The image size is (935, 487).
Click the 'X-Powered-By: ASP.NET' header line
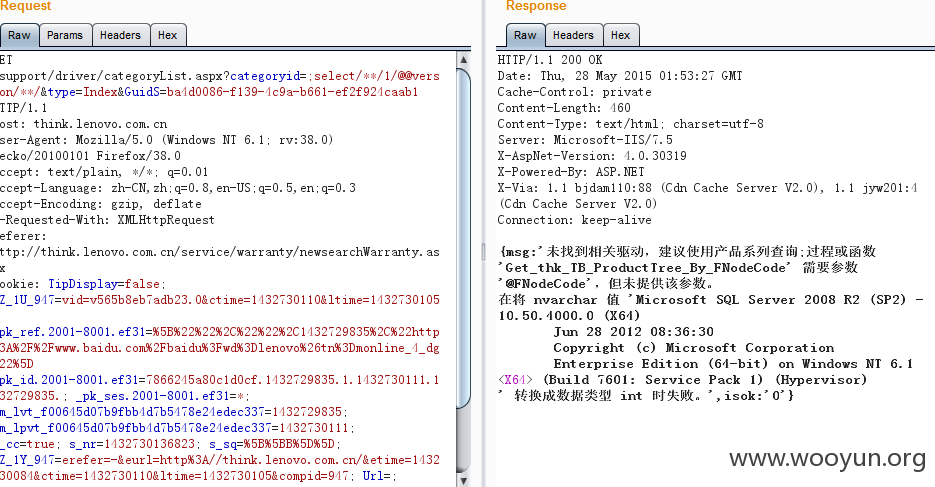(x=571, y=172)
